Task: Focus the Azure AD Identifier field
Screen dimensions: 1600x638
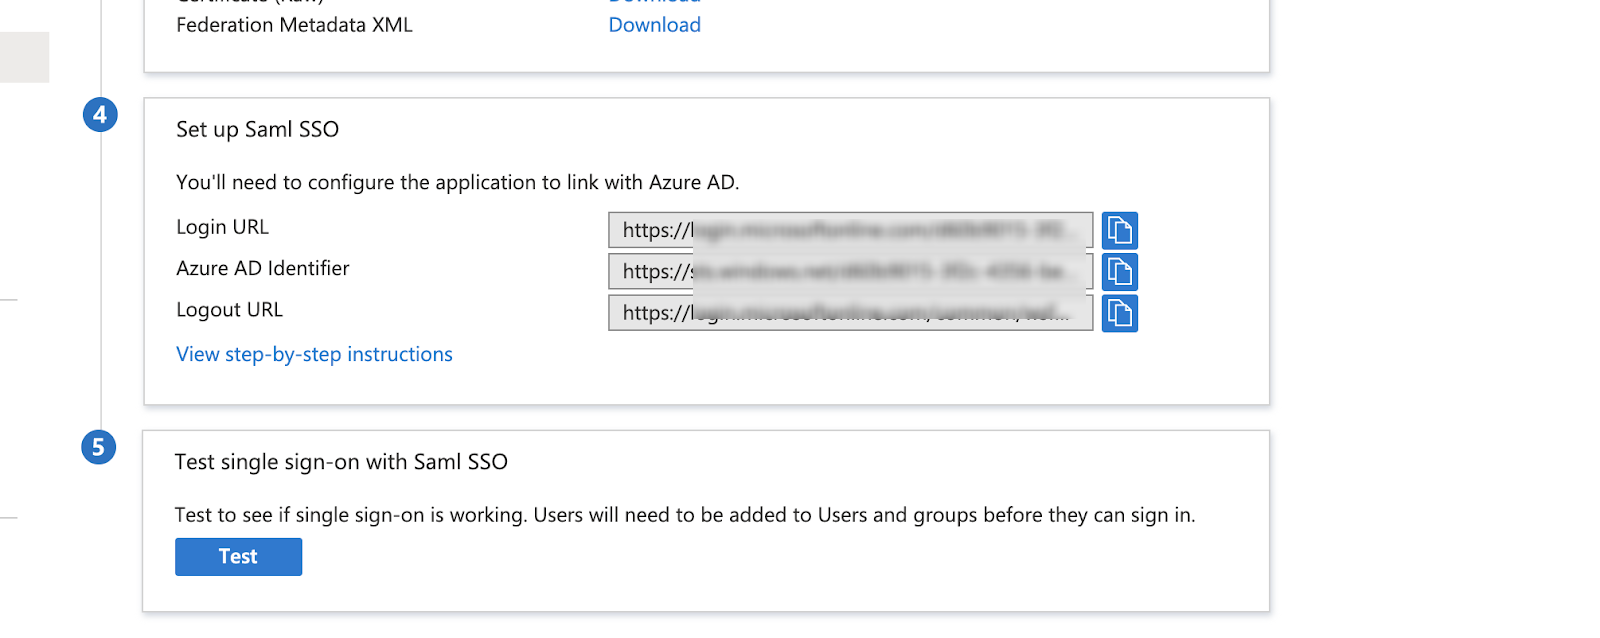Action: tap(850, 272)
